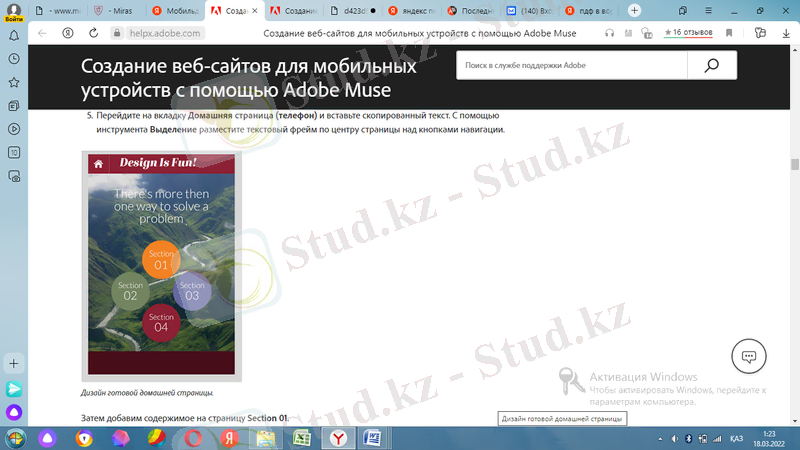This screenshot has height=450, width=800.
Task: Open the chat support bubble icon
Action: (x=749, y=355)
